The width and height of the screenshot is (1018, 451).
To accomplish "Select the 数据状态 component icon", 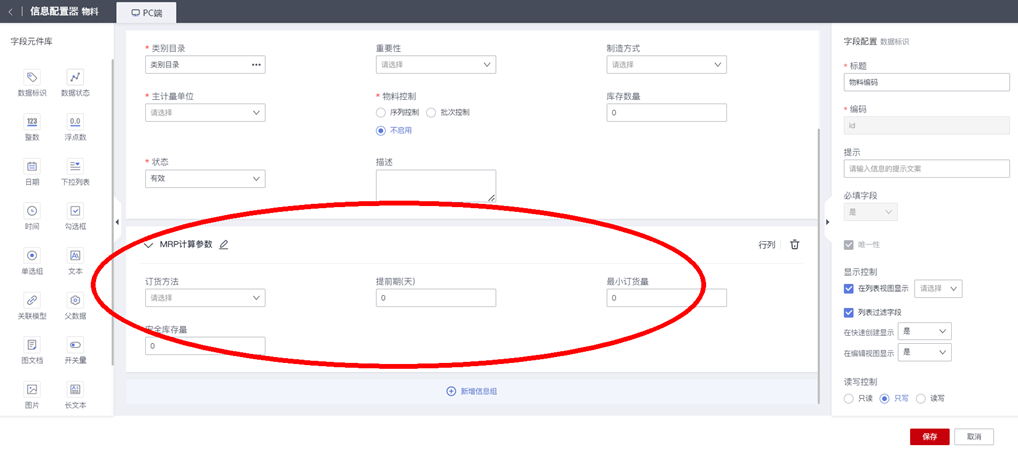I will pos(75,78).
